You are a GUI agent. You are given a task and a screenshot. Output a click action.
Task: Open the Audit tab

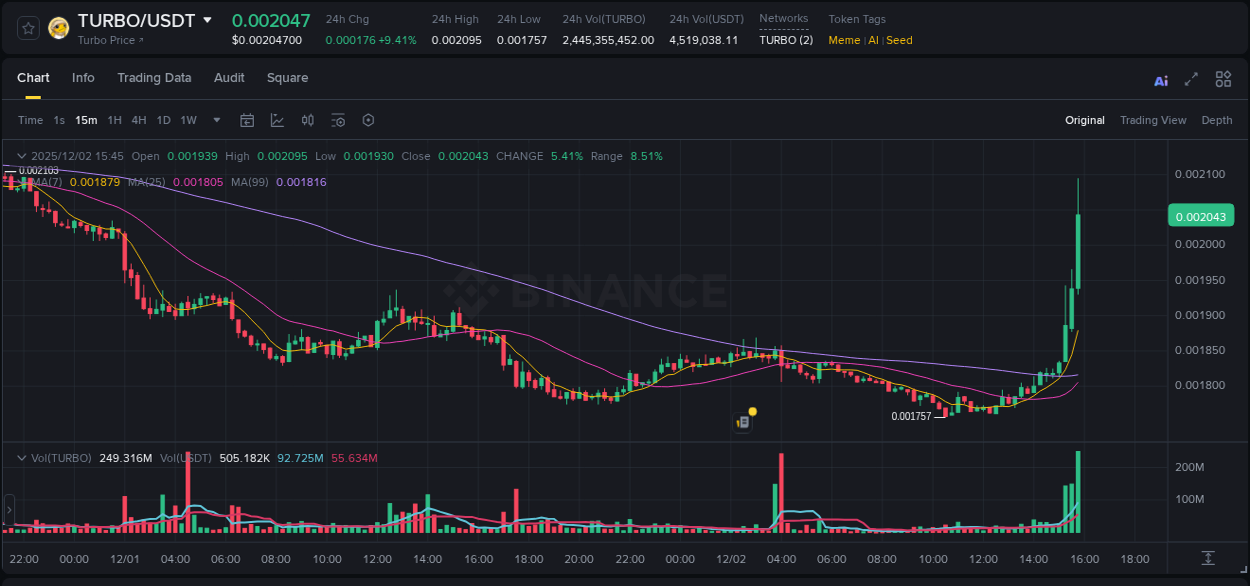click(x=229, y=78)
